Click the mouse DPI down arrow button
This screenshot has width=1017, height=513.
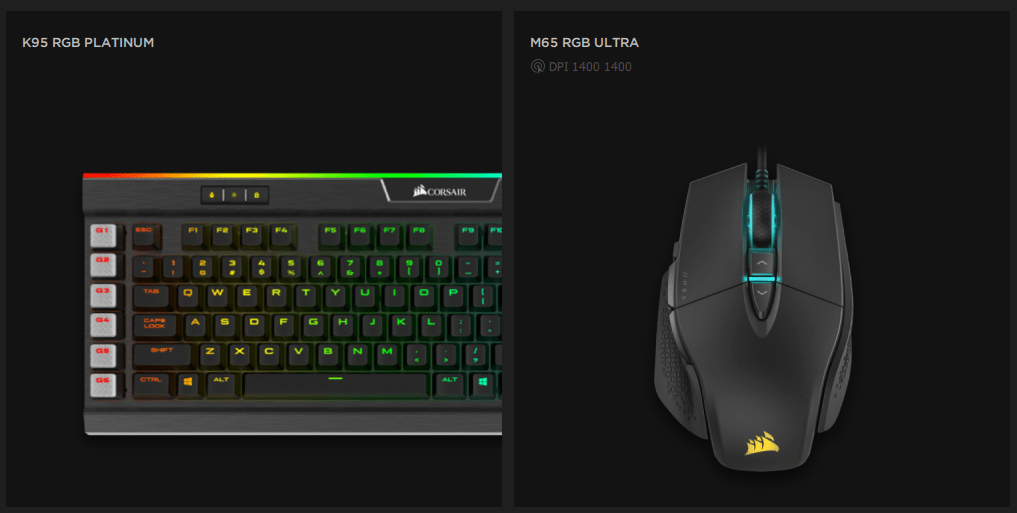tap(761, 294)
